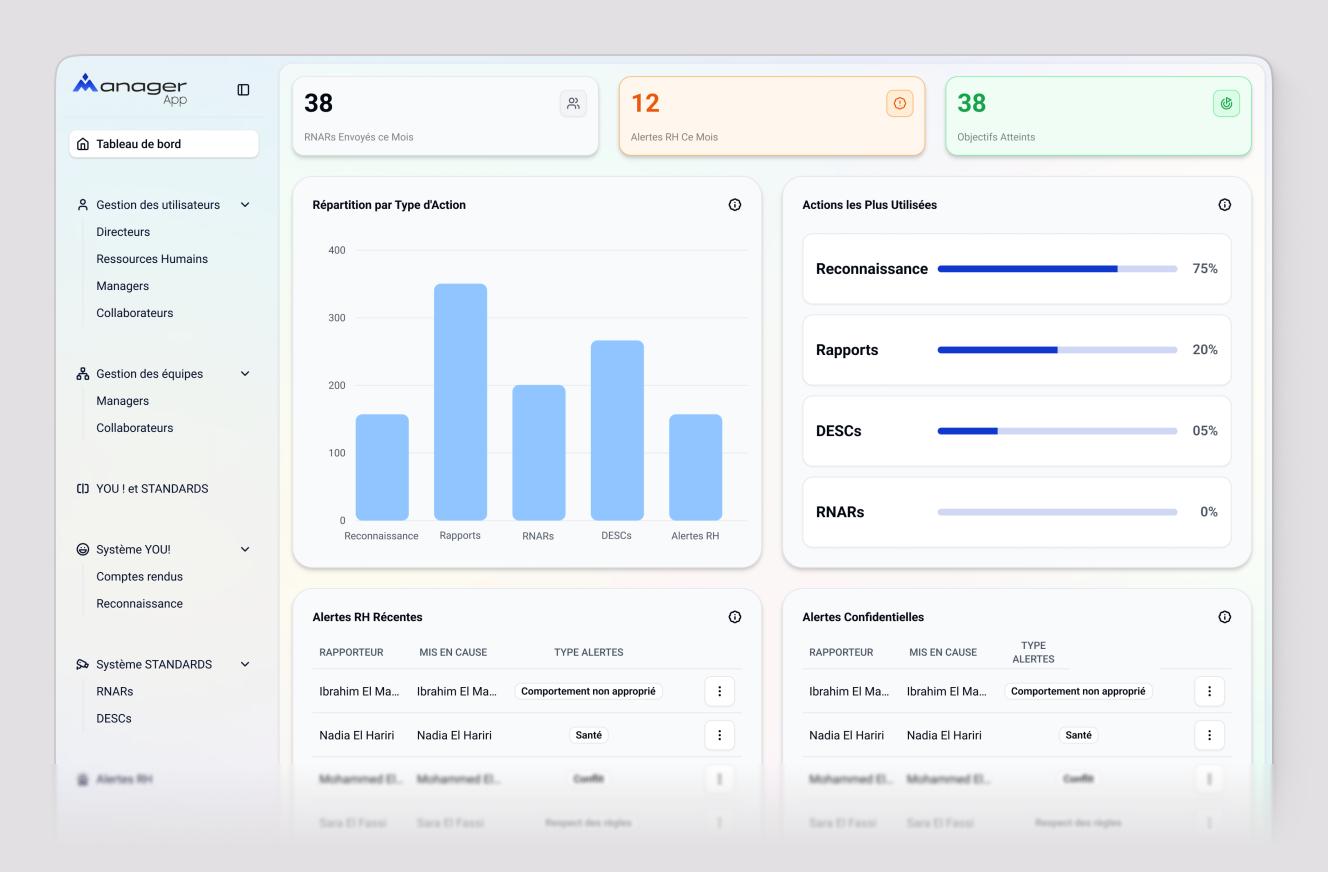Collapse Gestion des équipes chevron
This screenshot has width=1328, height=872.
point(245,374)
